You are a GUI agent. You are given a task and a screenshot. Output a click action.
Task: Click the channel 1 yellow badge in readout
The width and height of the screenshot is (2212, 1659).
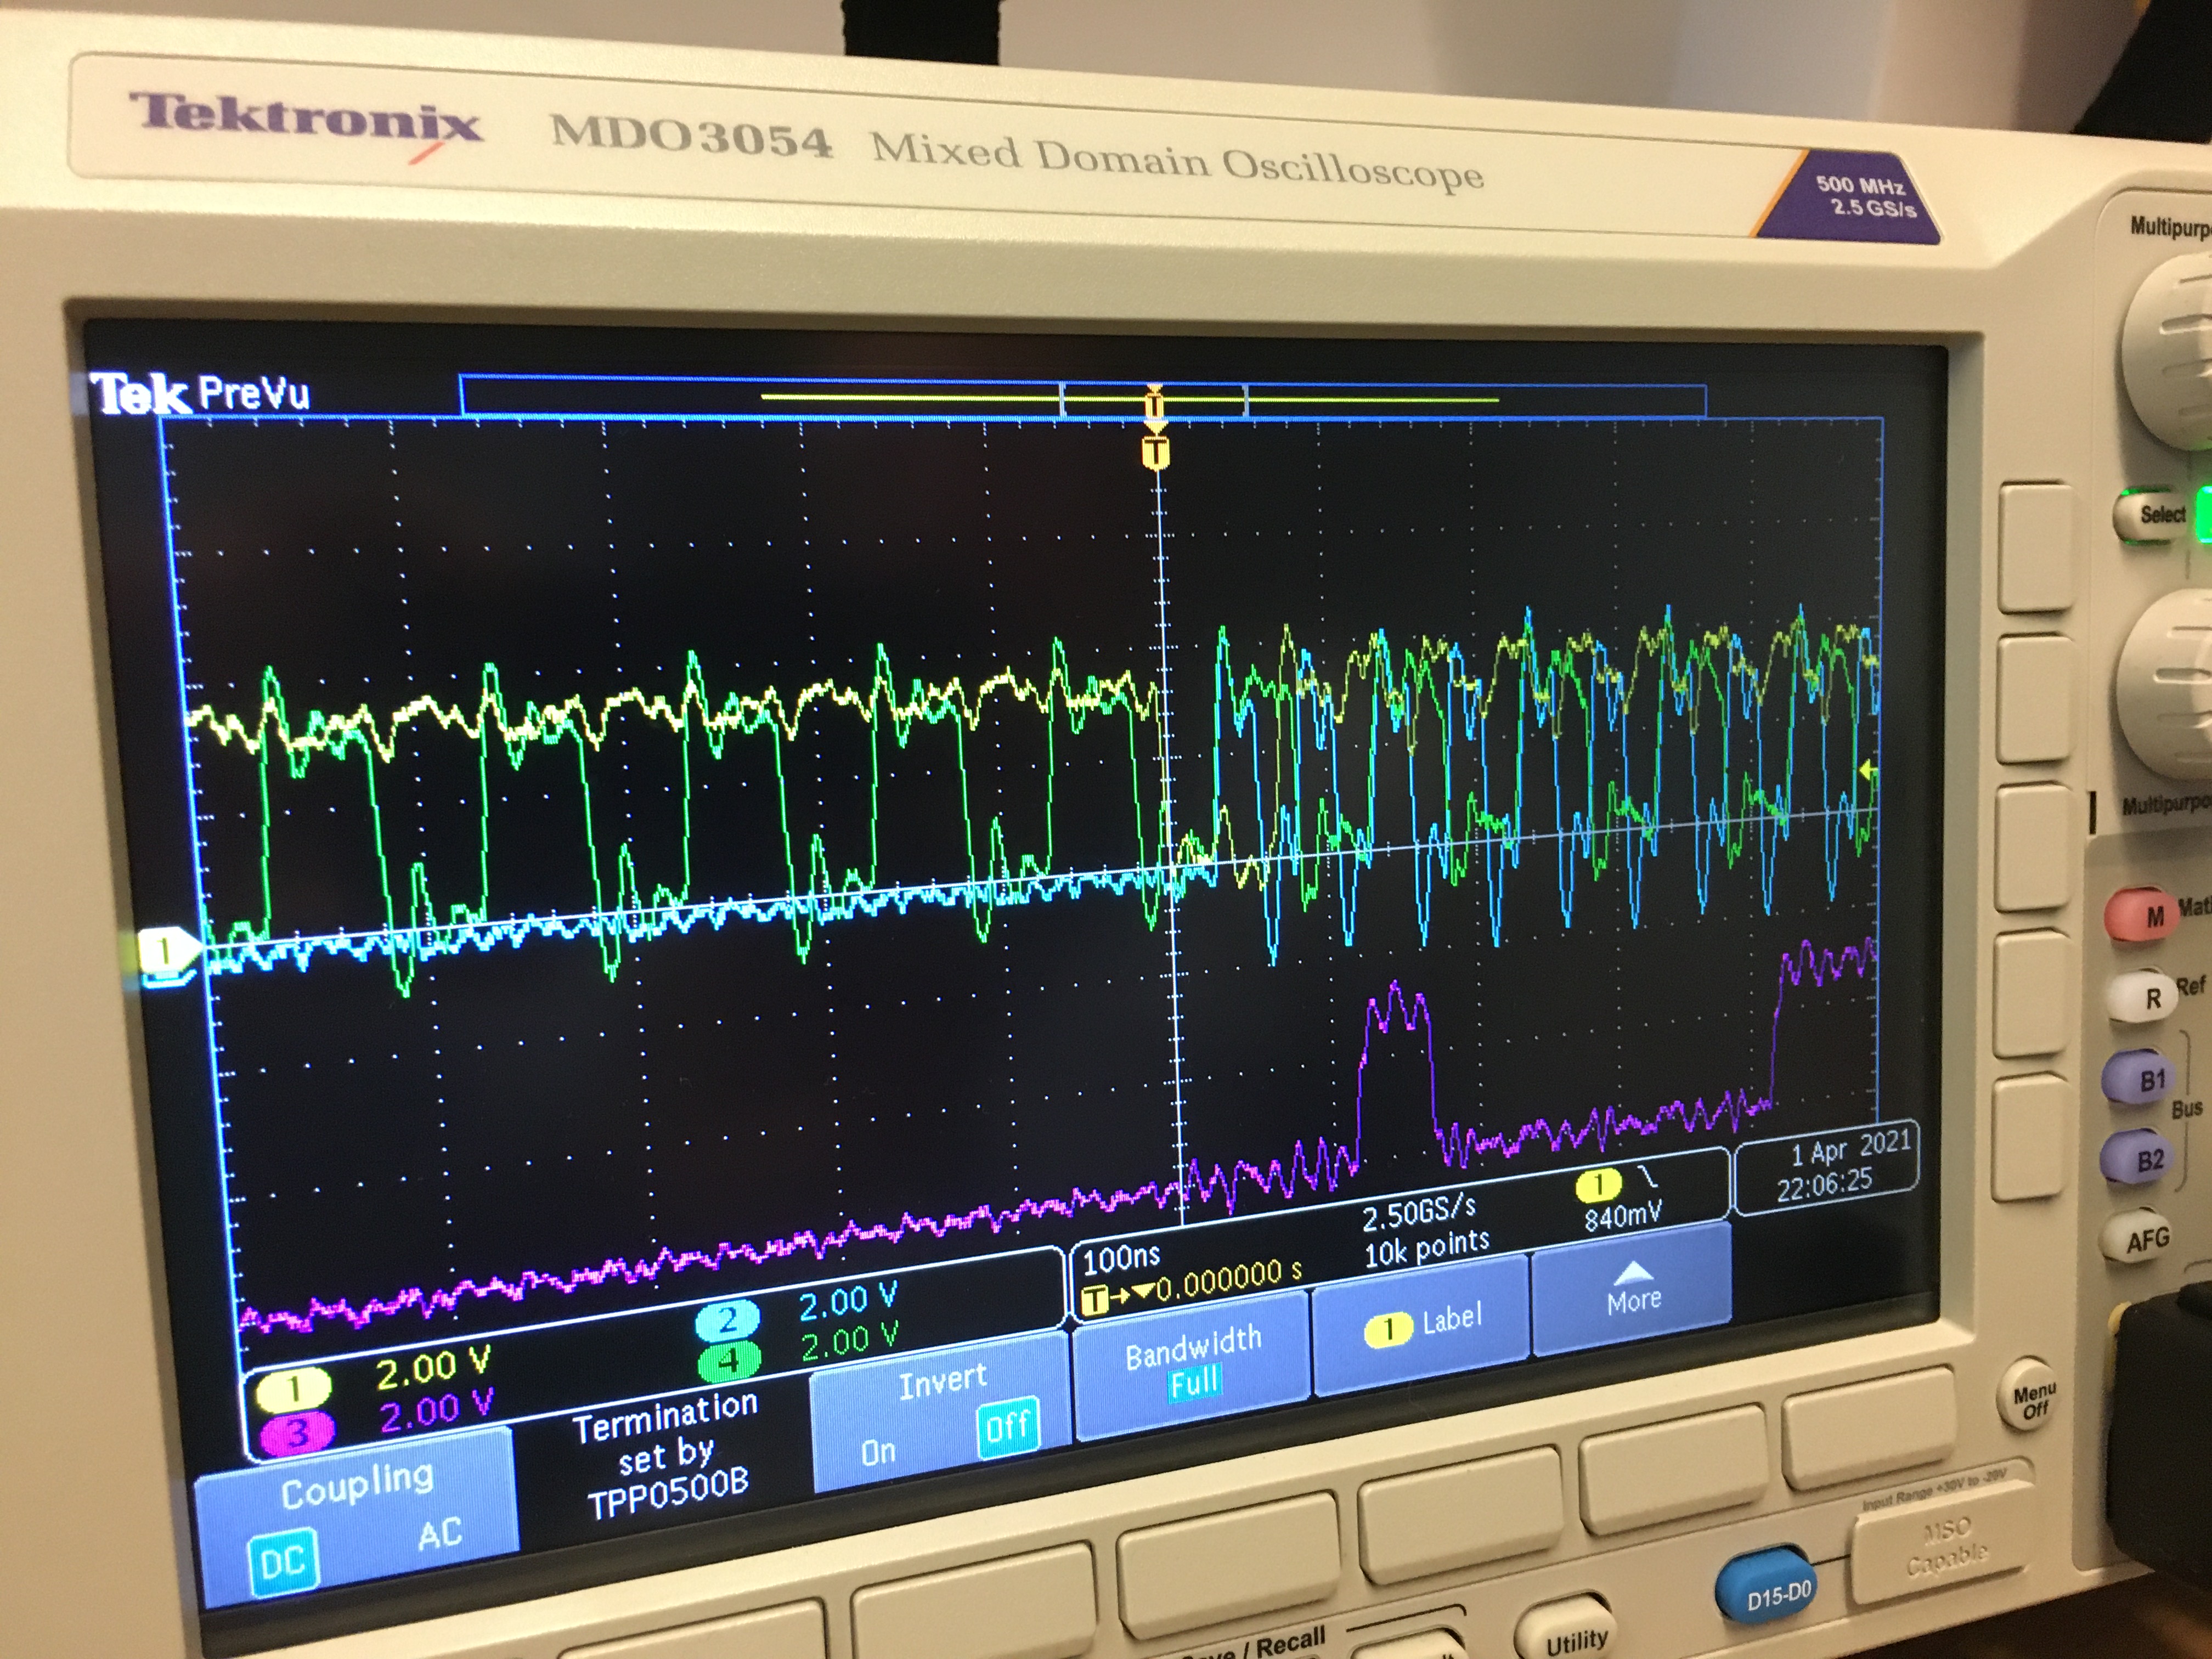pos(293,1388)
